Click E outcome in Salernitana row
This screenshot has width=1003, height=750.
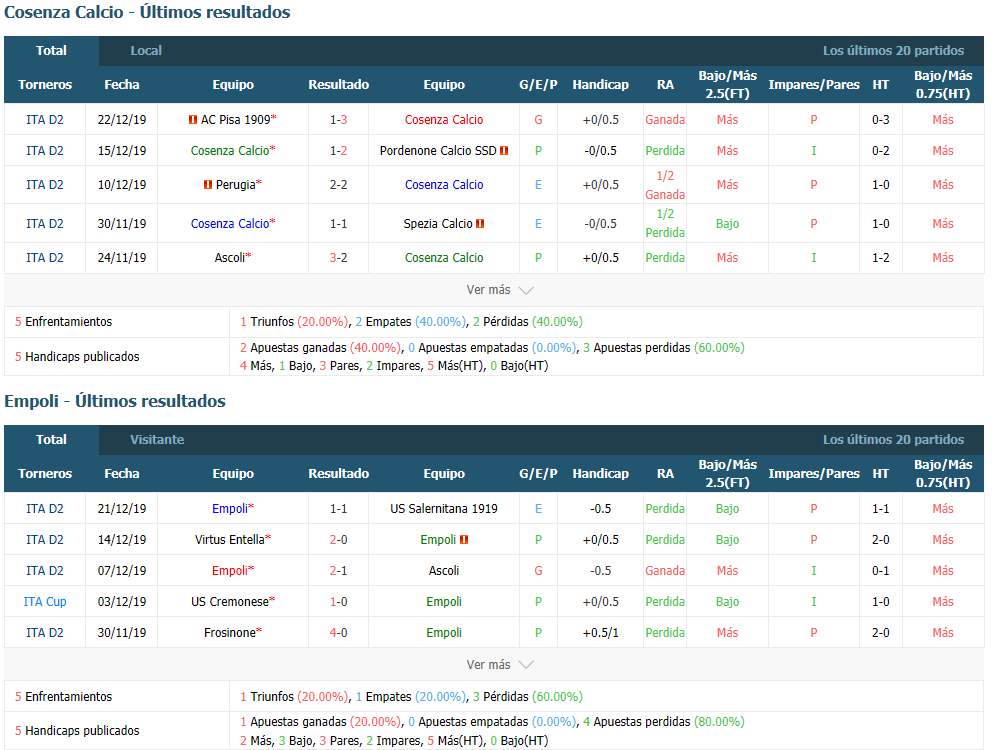coord(538,509)
